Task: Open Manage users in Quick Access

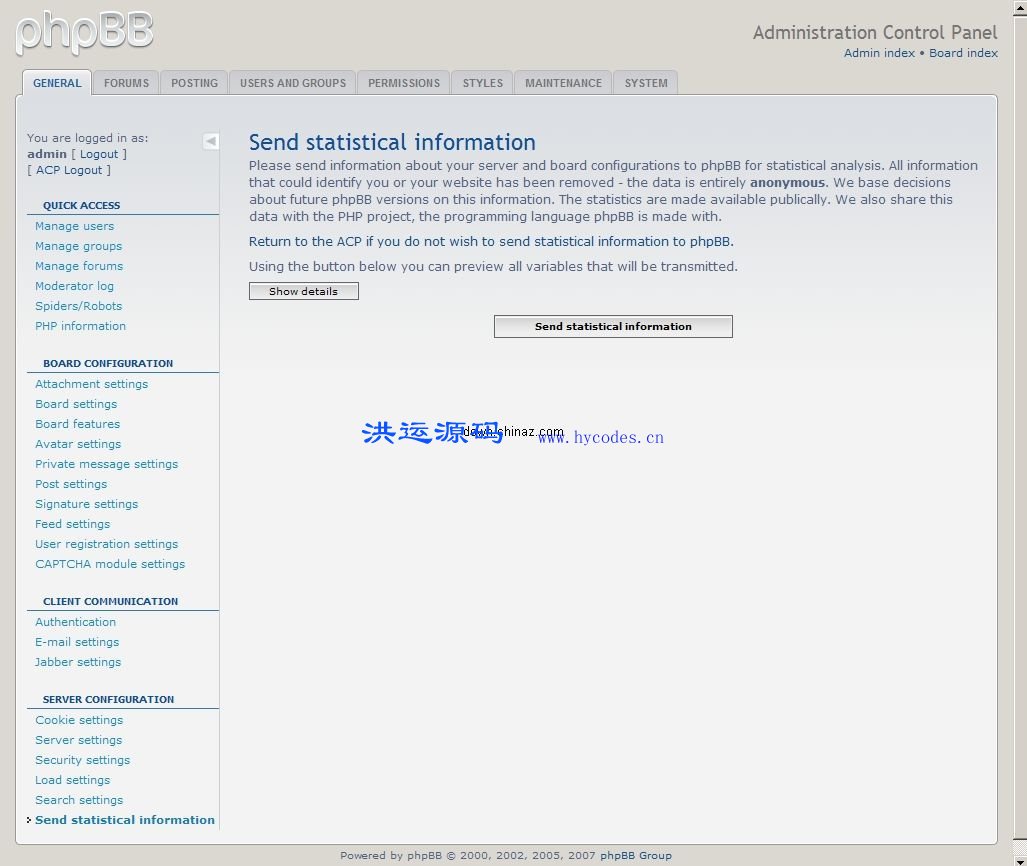Action: pos(75,226)
